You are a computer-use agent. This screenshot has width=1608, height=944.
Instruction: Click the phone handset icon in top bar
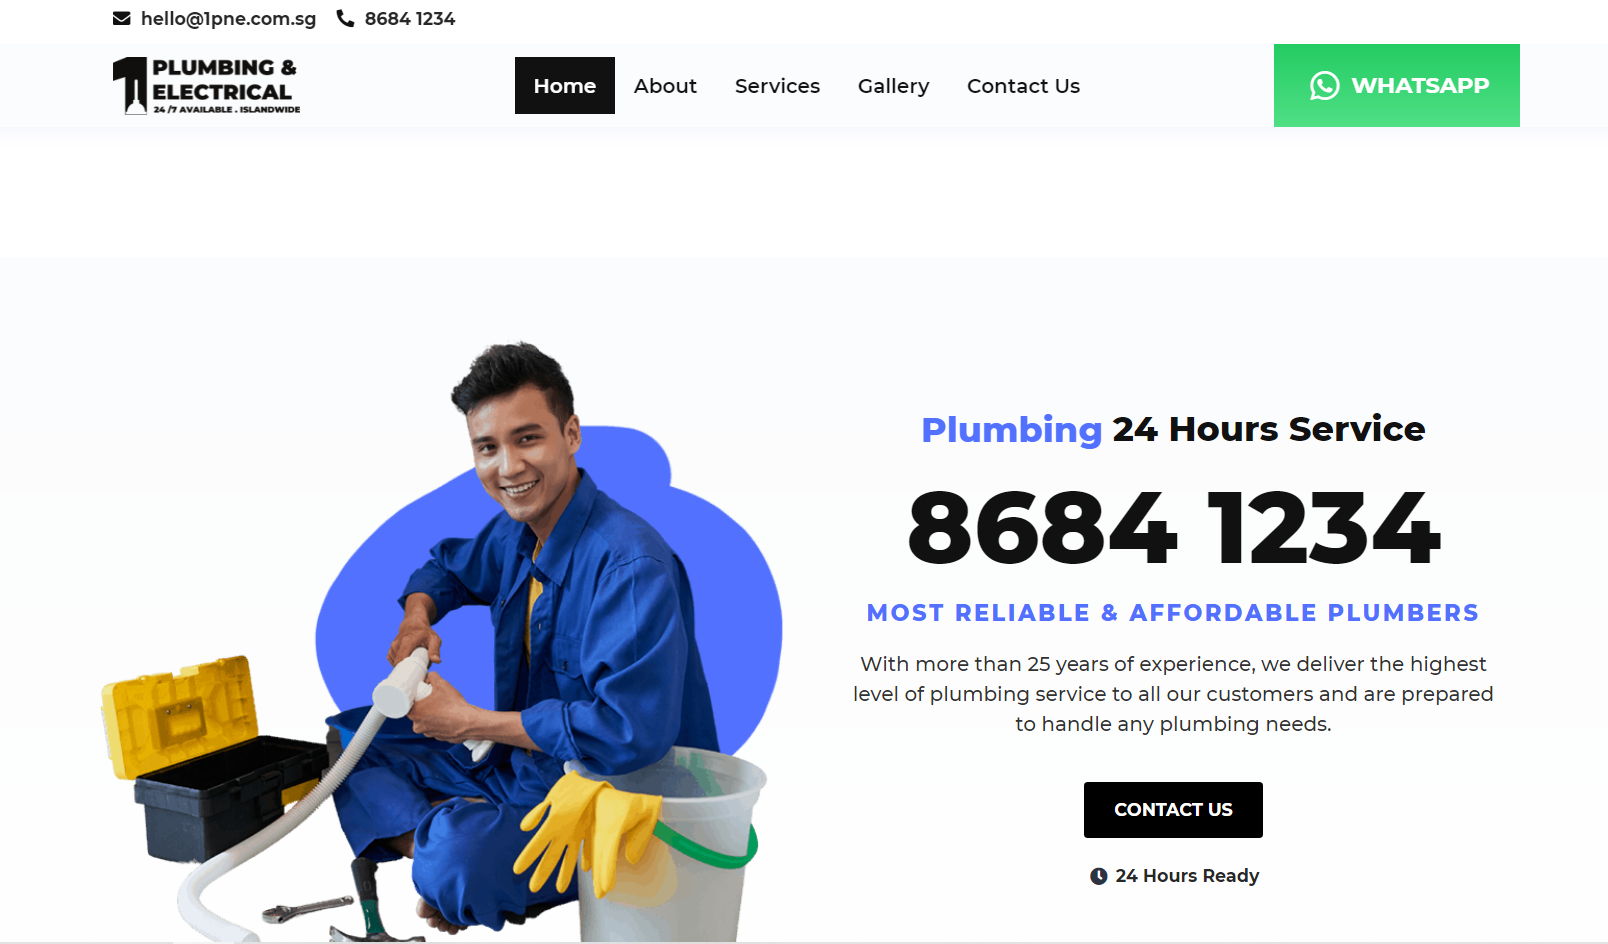tap(345, 18)
